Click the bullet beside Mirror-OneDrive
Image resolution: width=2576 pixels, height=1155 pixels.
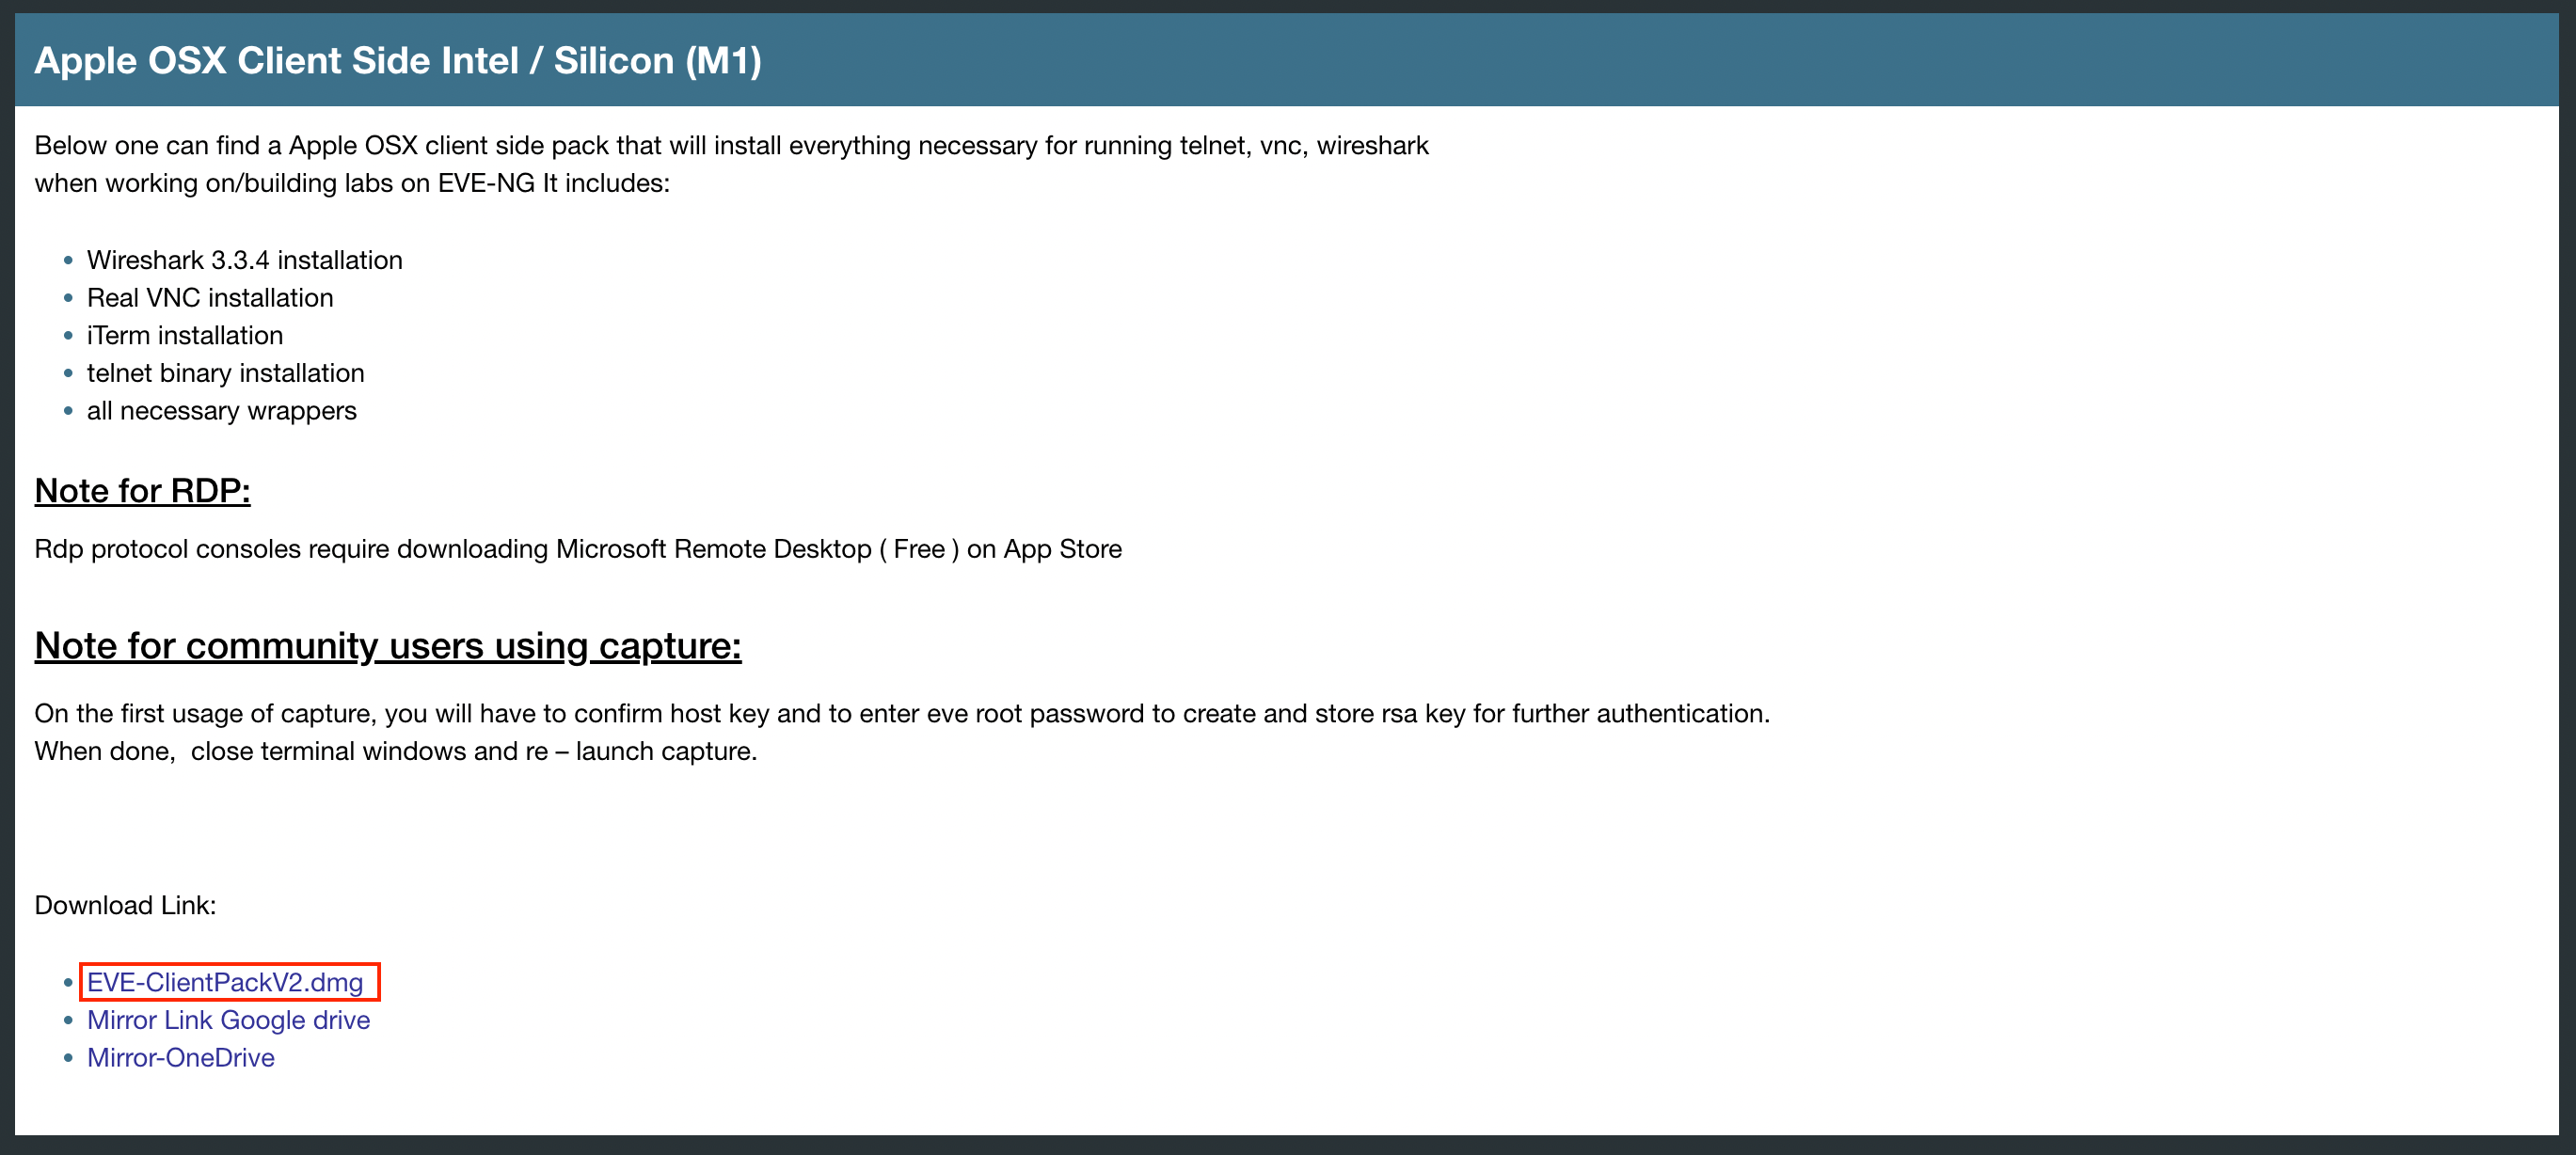click(x=68, y=1058)
